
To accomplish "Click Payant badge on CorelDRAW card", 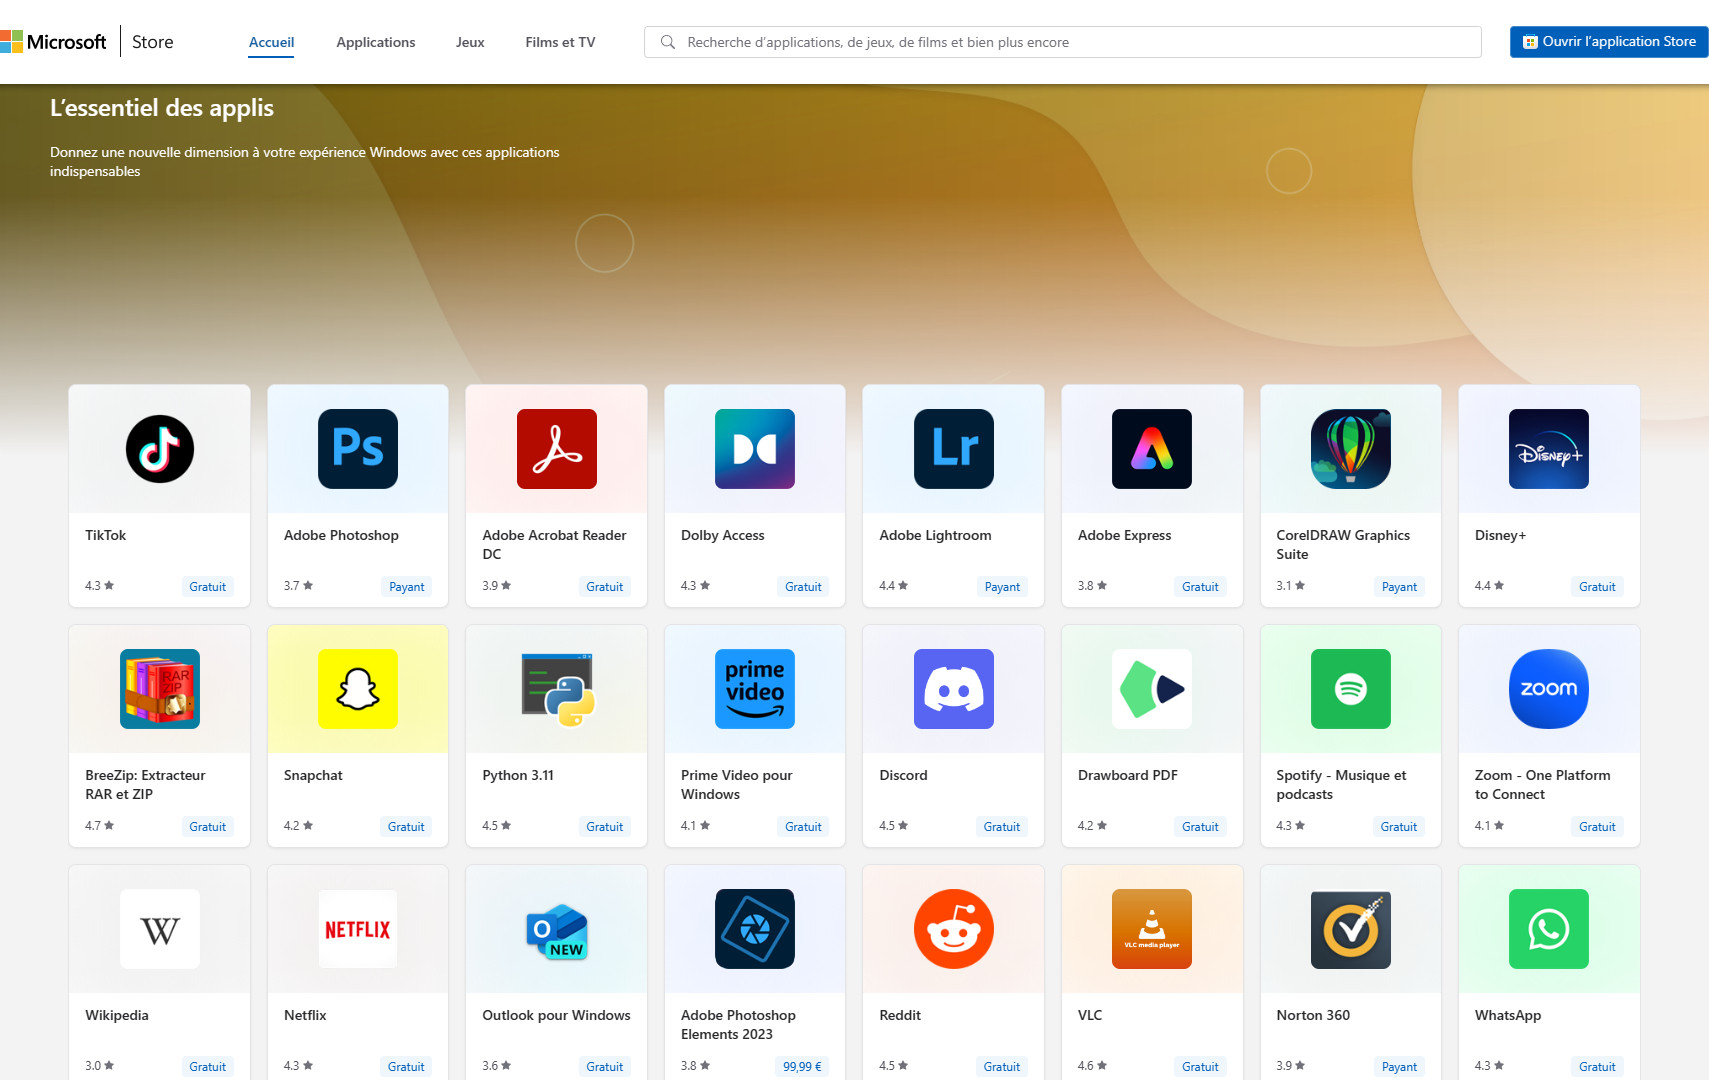I will [x=1399, y=587].
